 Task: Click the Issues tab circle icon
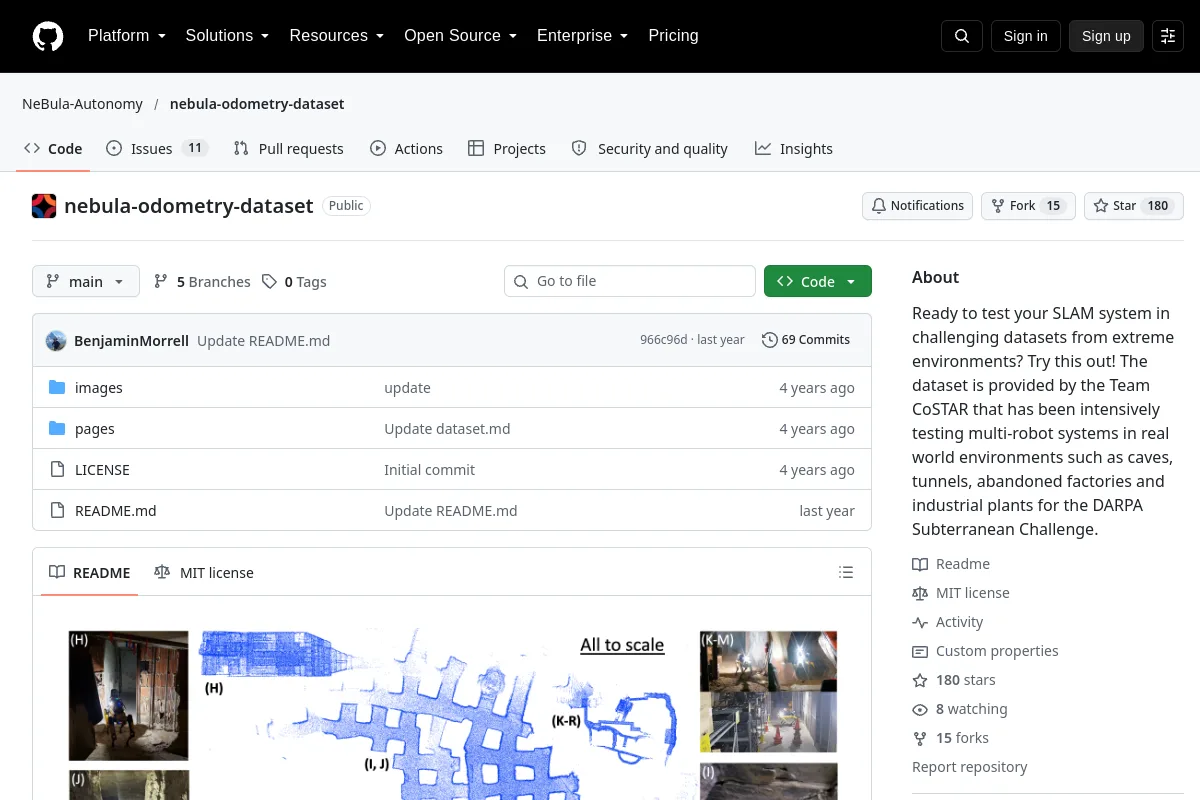[x=114, y=148]
